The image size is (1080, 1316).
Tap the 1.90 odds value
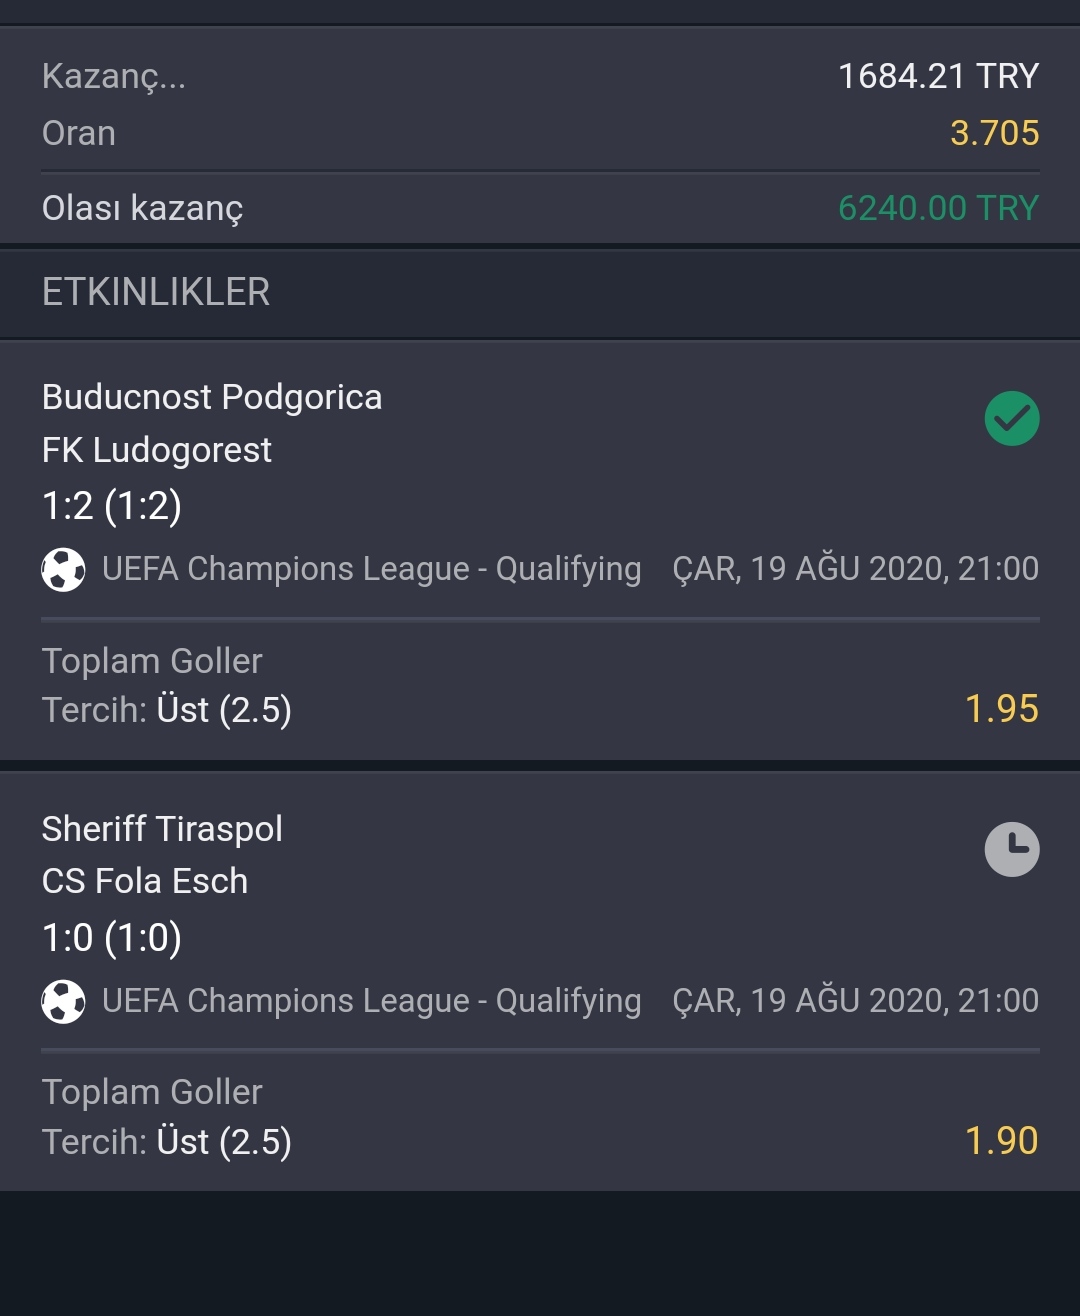1002,1141
